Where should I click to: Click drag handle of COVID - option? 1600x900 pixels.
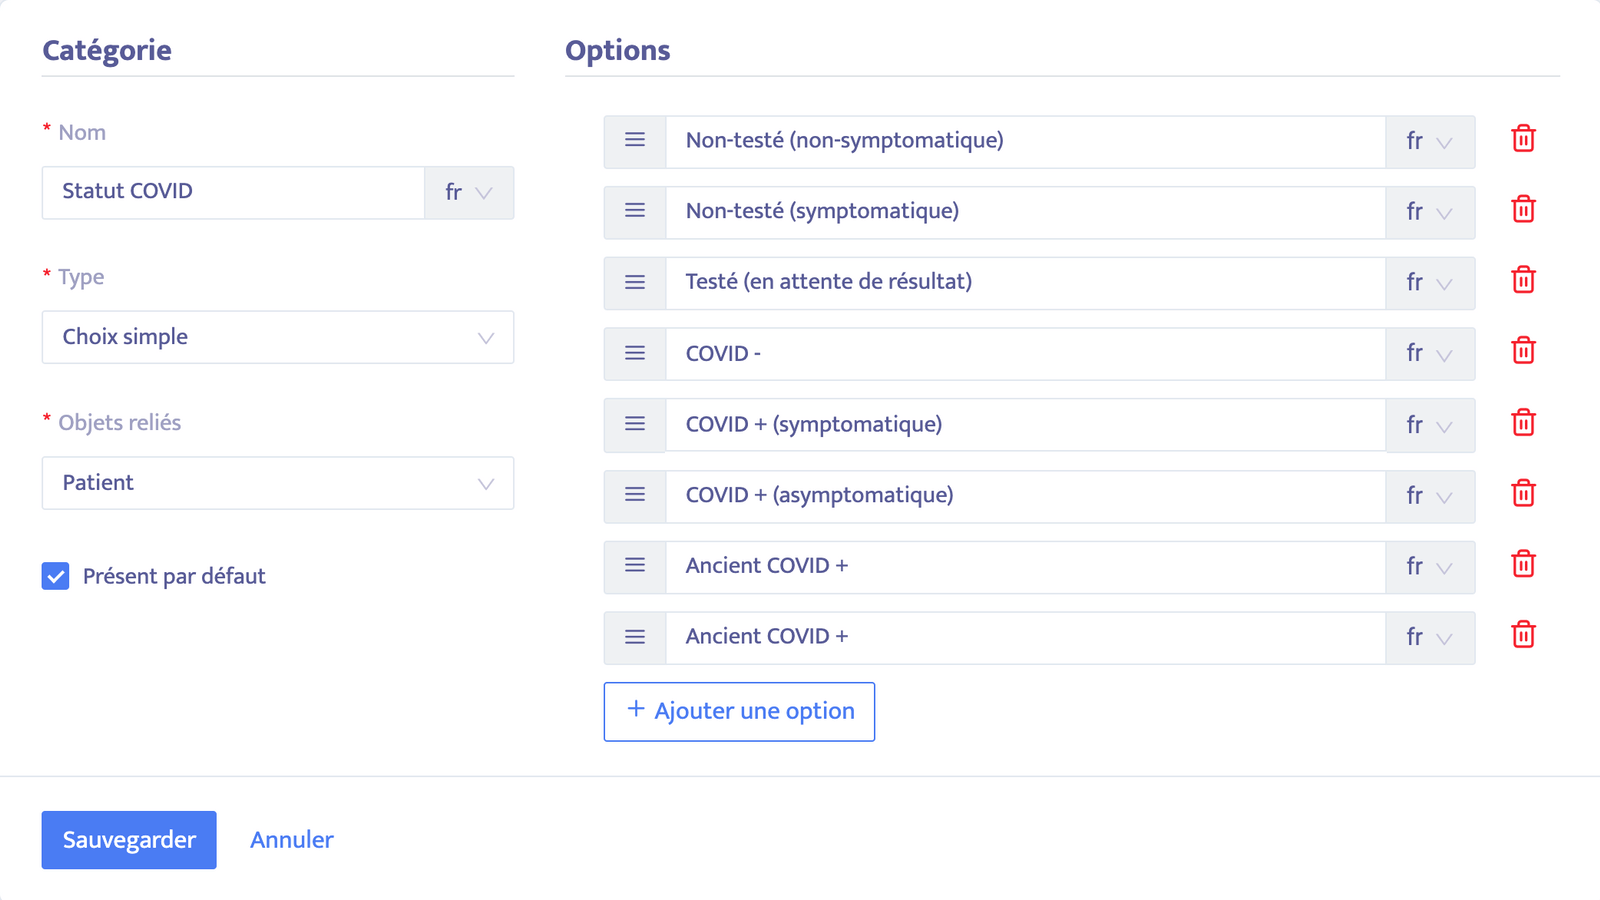(x=635, y=353)
